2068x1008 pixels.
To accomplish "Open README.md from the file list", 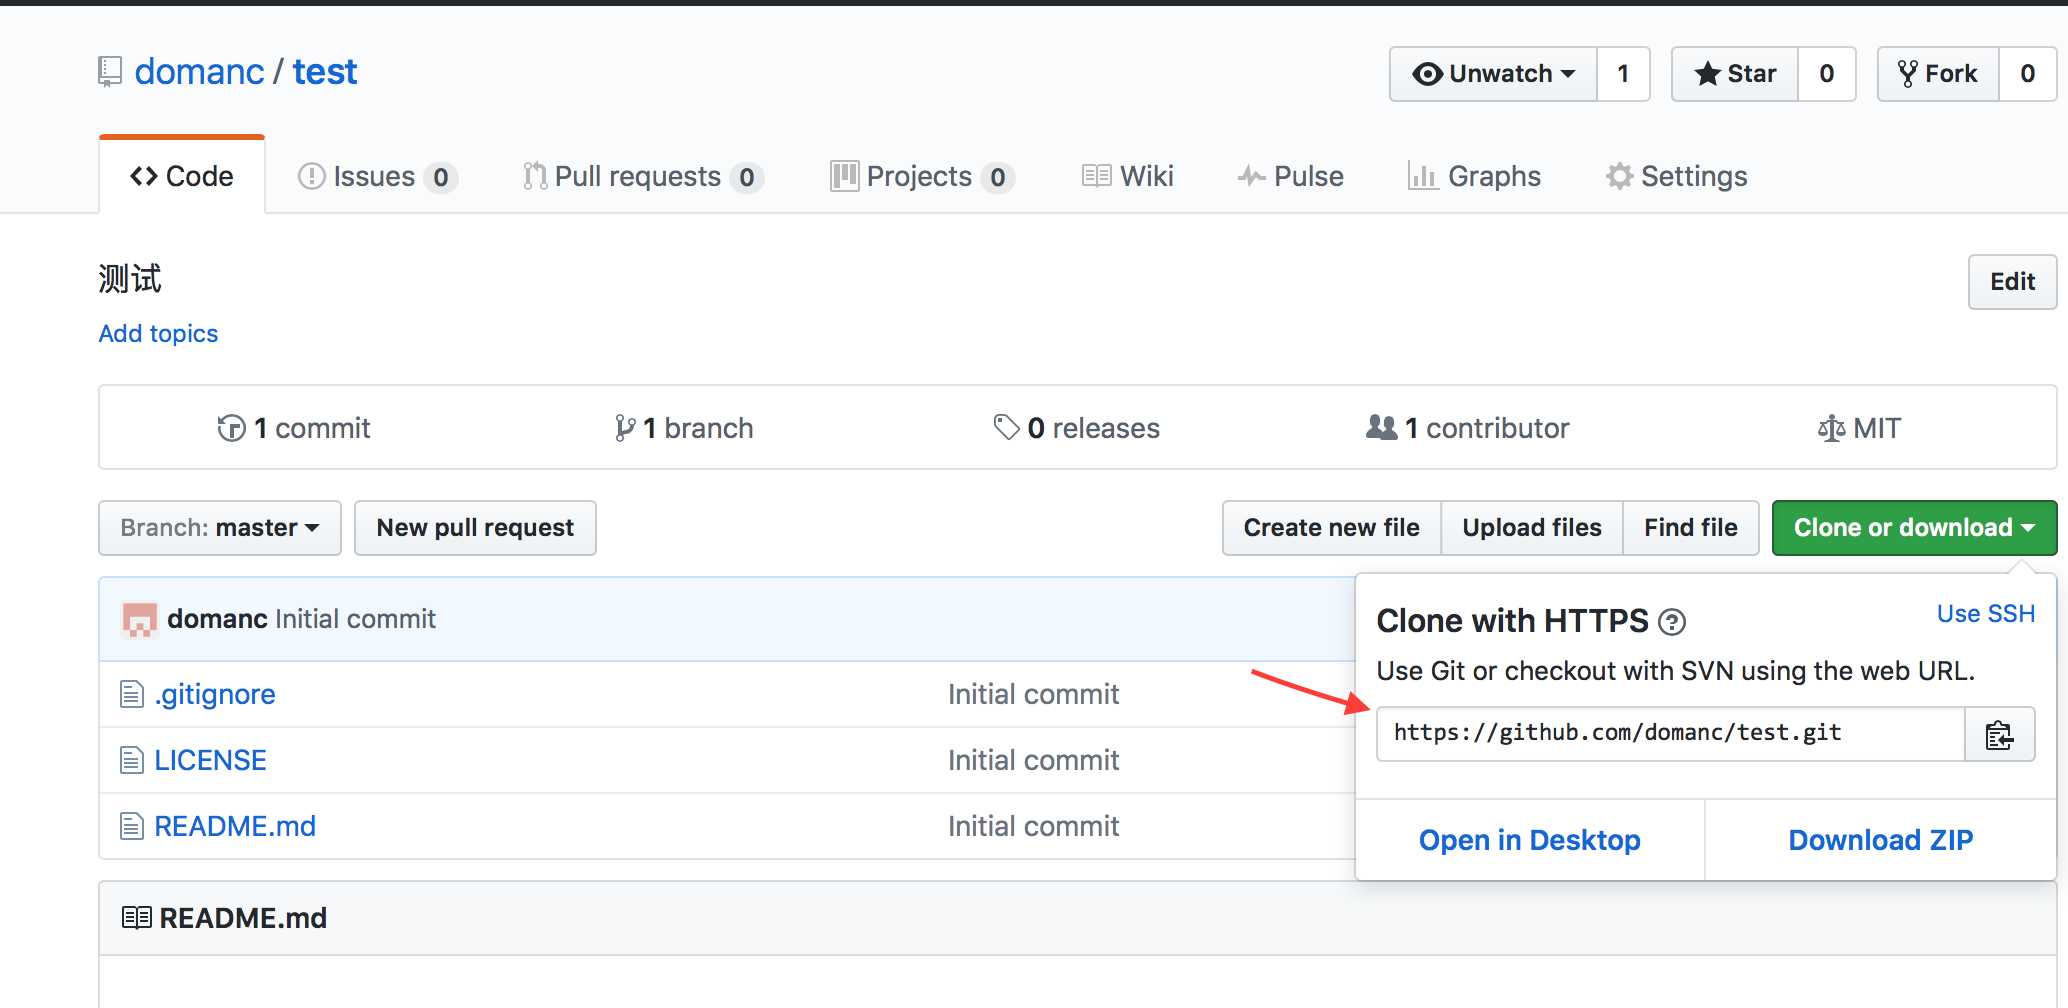I will point(235,826).
